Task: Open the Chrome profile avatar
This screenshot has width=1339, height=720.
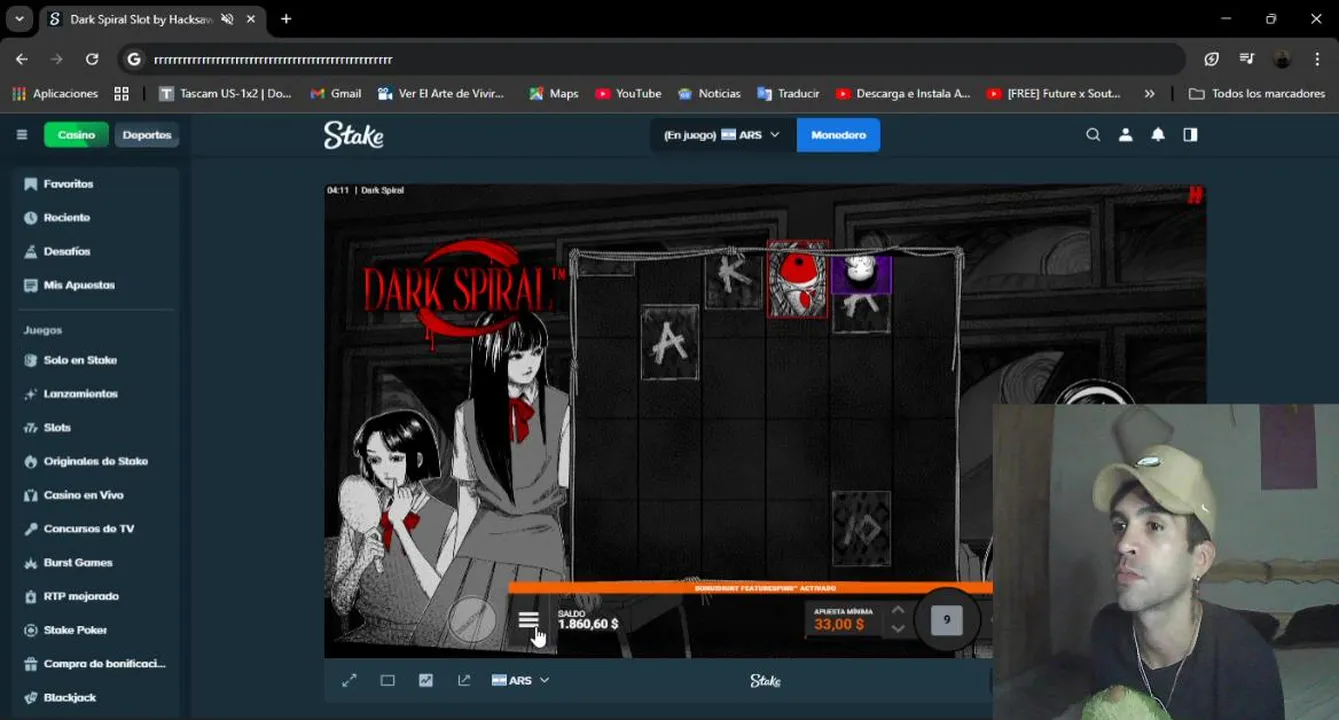Action: pos(1282,59)
